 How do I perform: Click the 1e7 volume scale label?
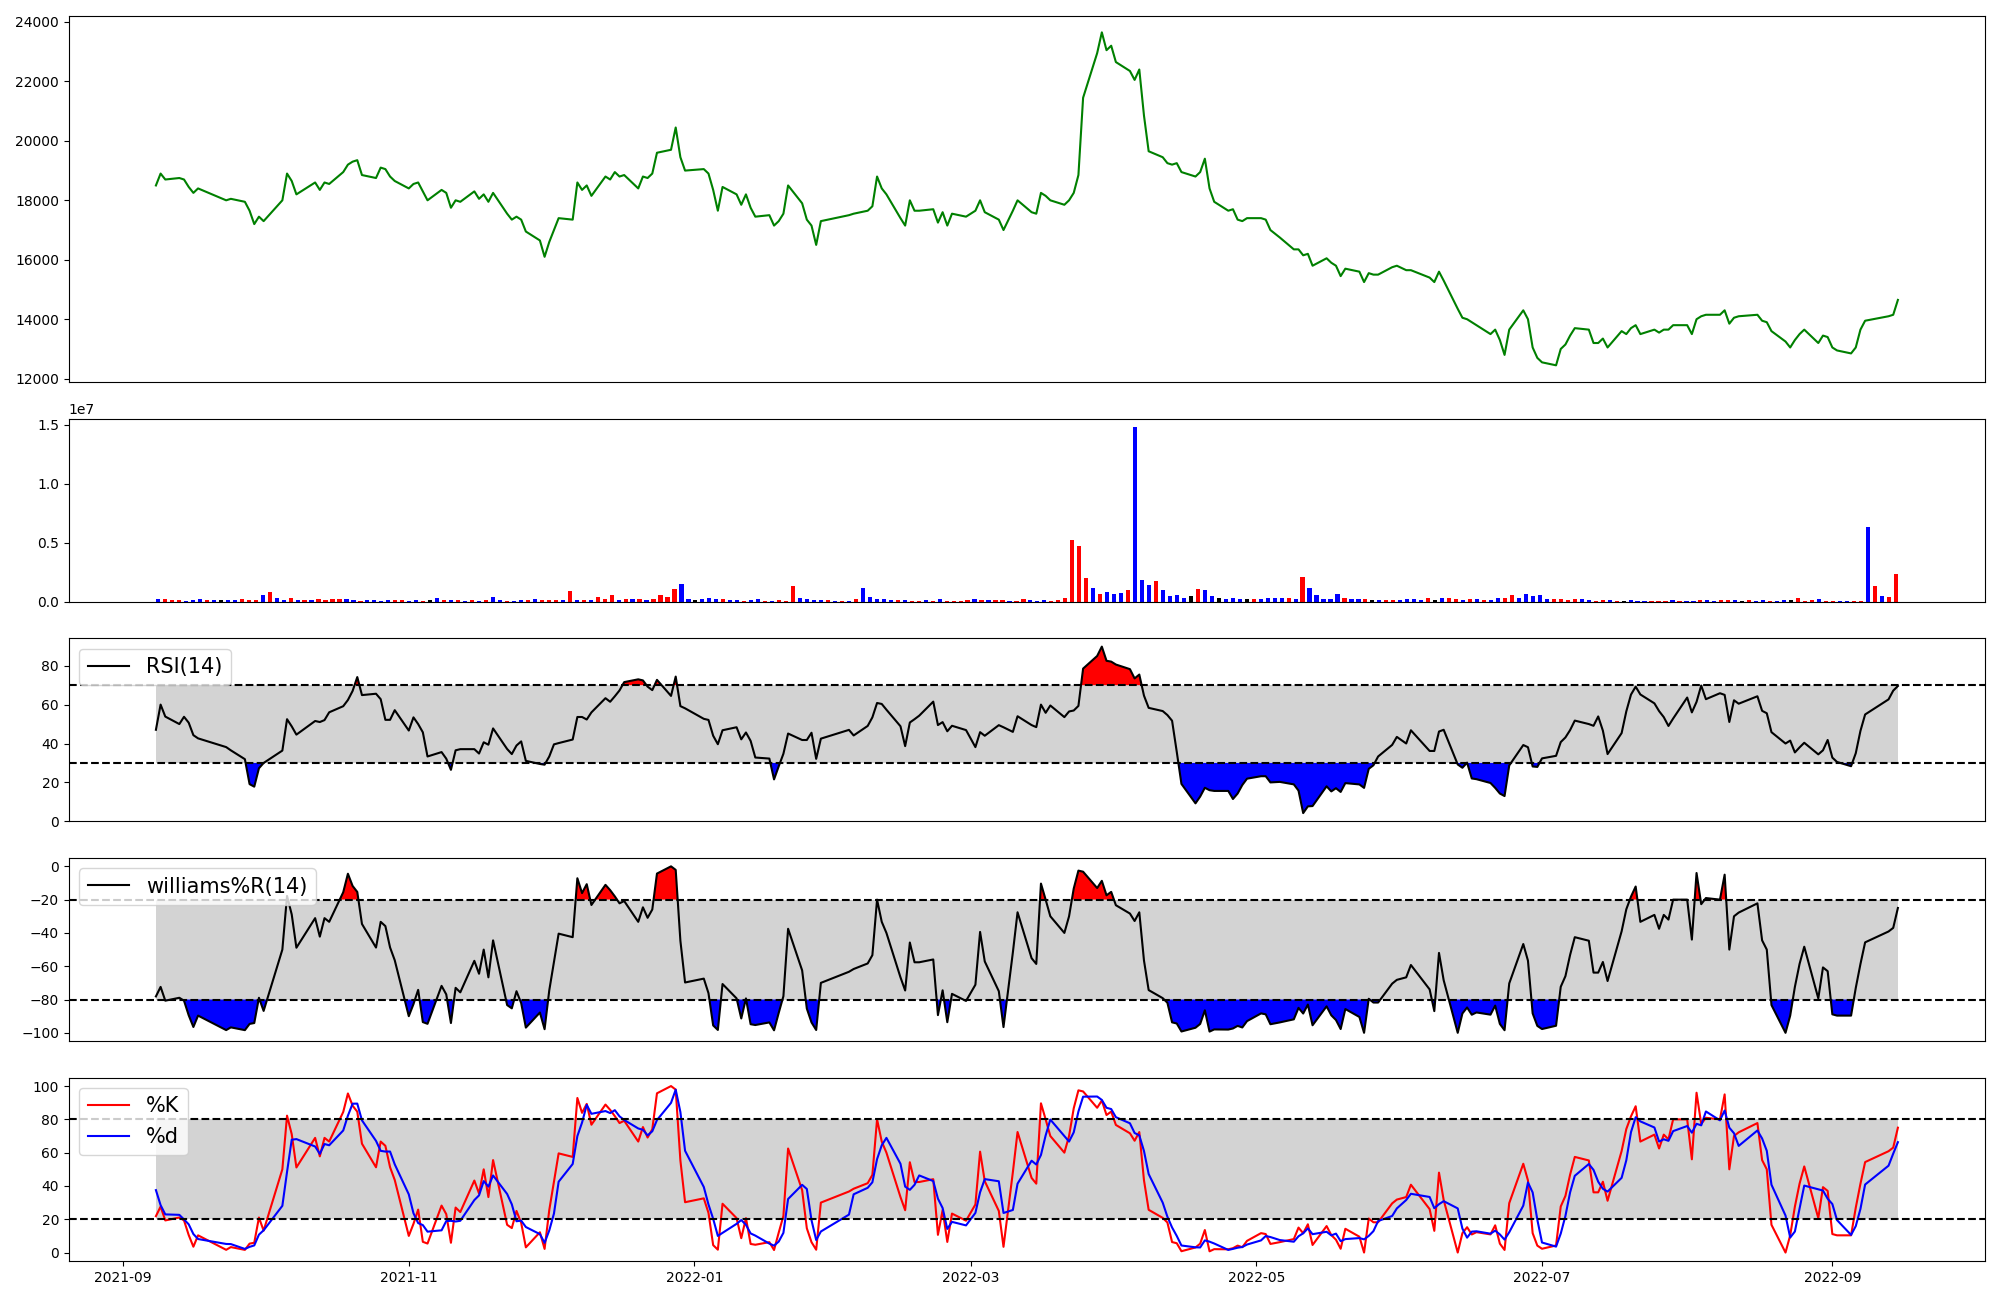pyautogui.click(x=82, y=409)
